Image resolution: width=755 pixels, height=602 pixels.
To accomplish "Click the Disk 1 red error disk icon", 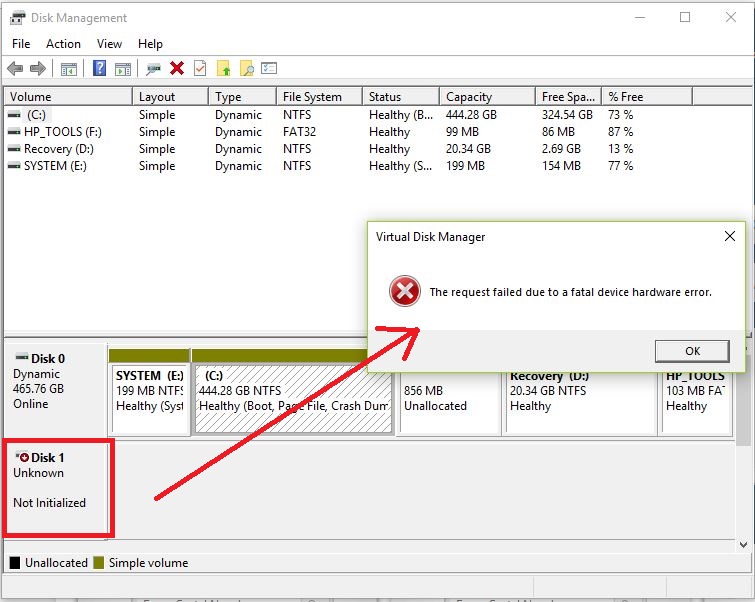I will [22, 456].
